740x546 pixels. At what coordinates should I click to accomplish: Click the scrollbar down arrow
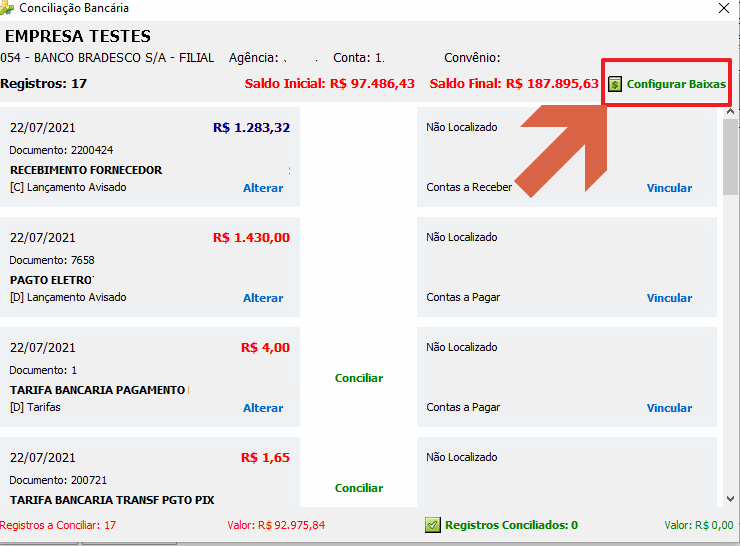point(730,499)
